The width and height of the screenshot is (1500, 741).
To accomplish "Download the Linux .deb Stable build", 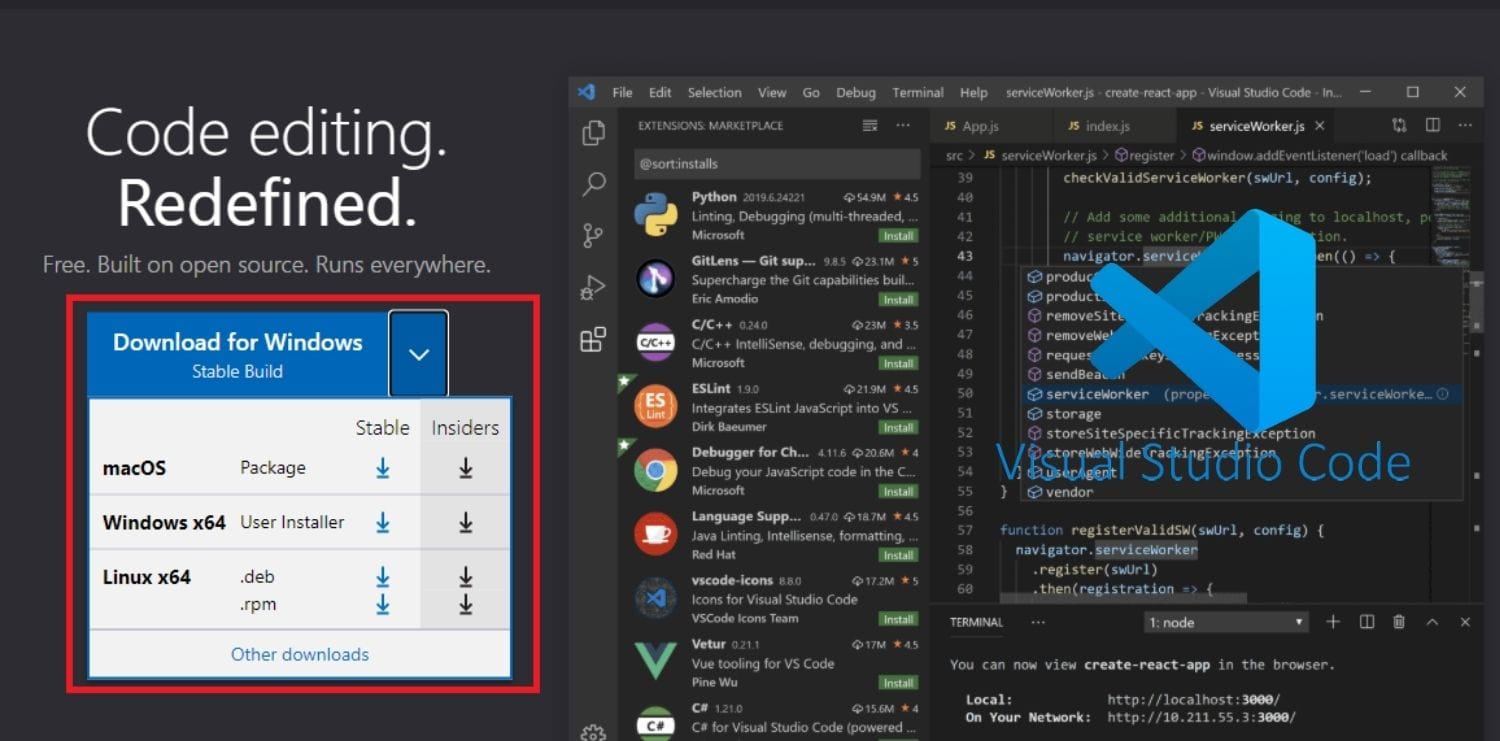I will (382, 577).
